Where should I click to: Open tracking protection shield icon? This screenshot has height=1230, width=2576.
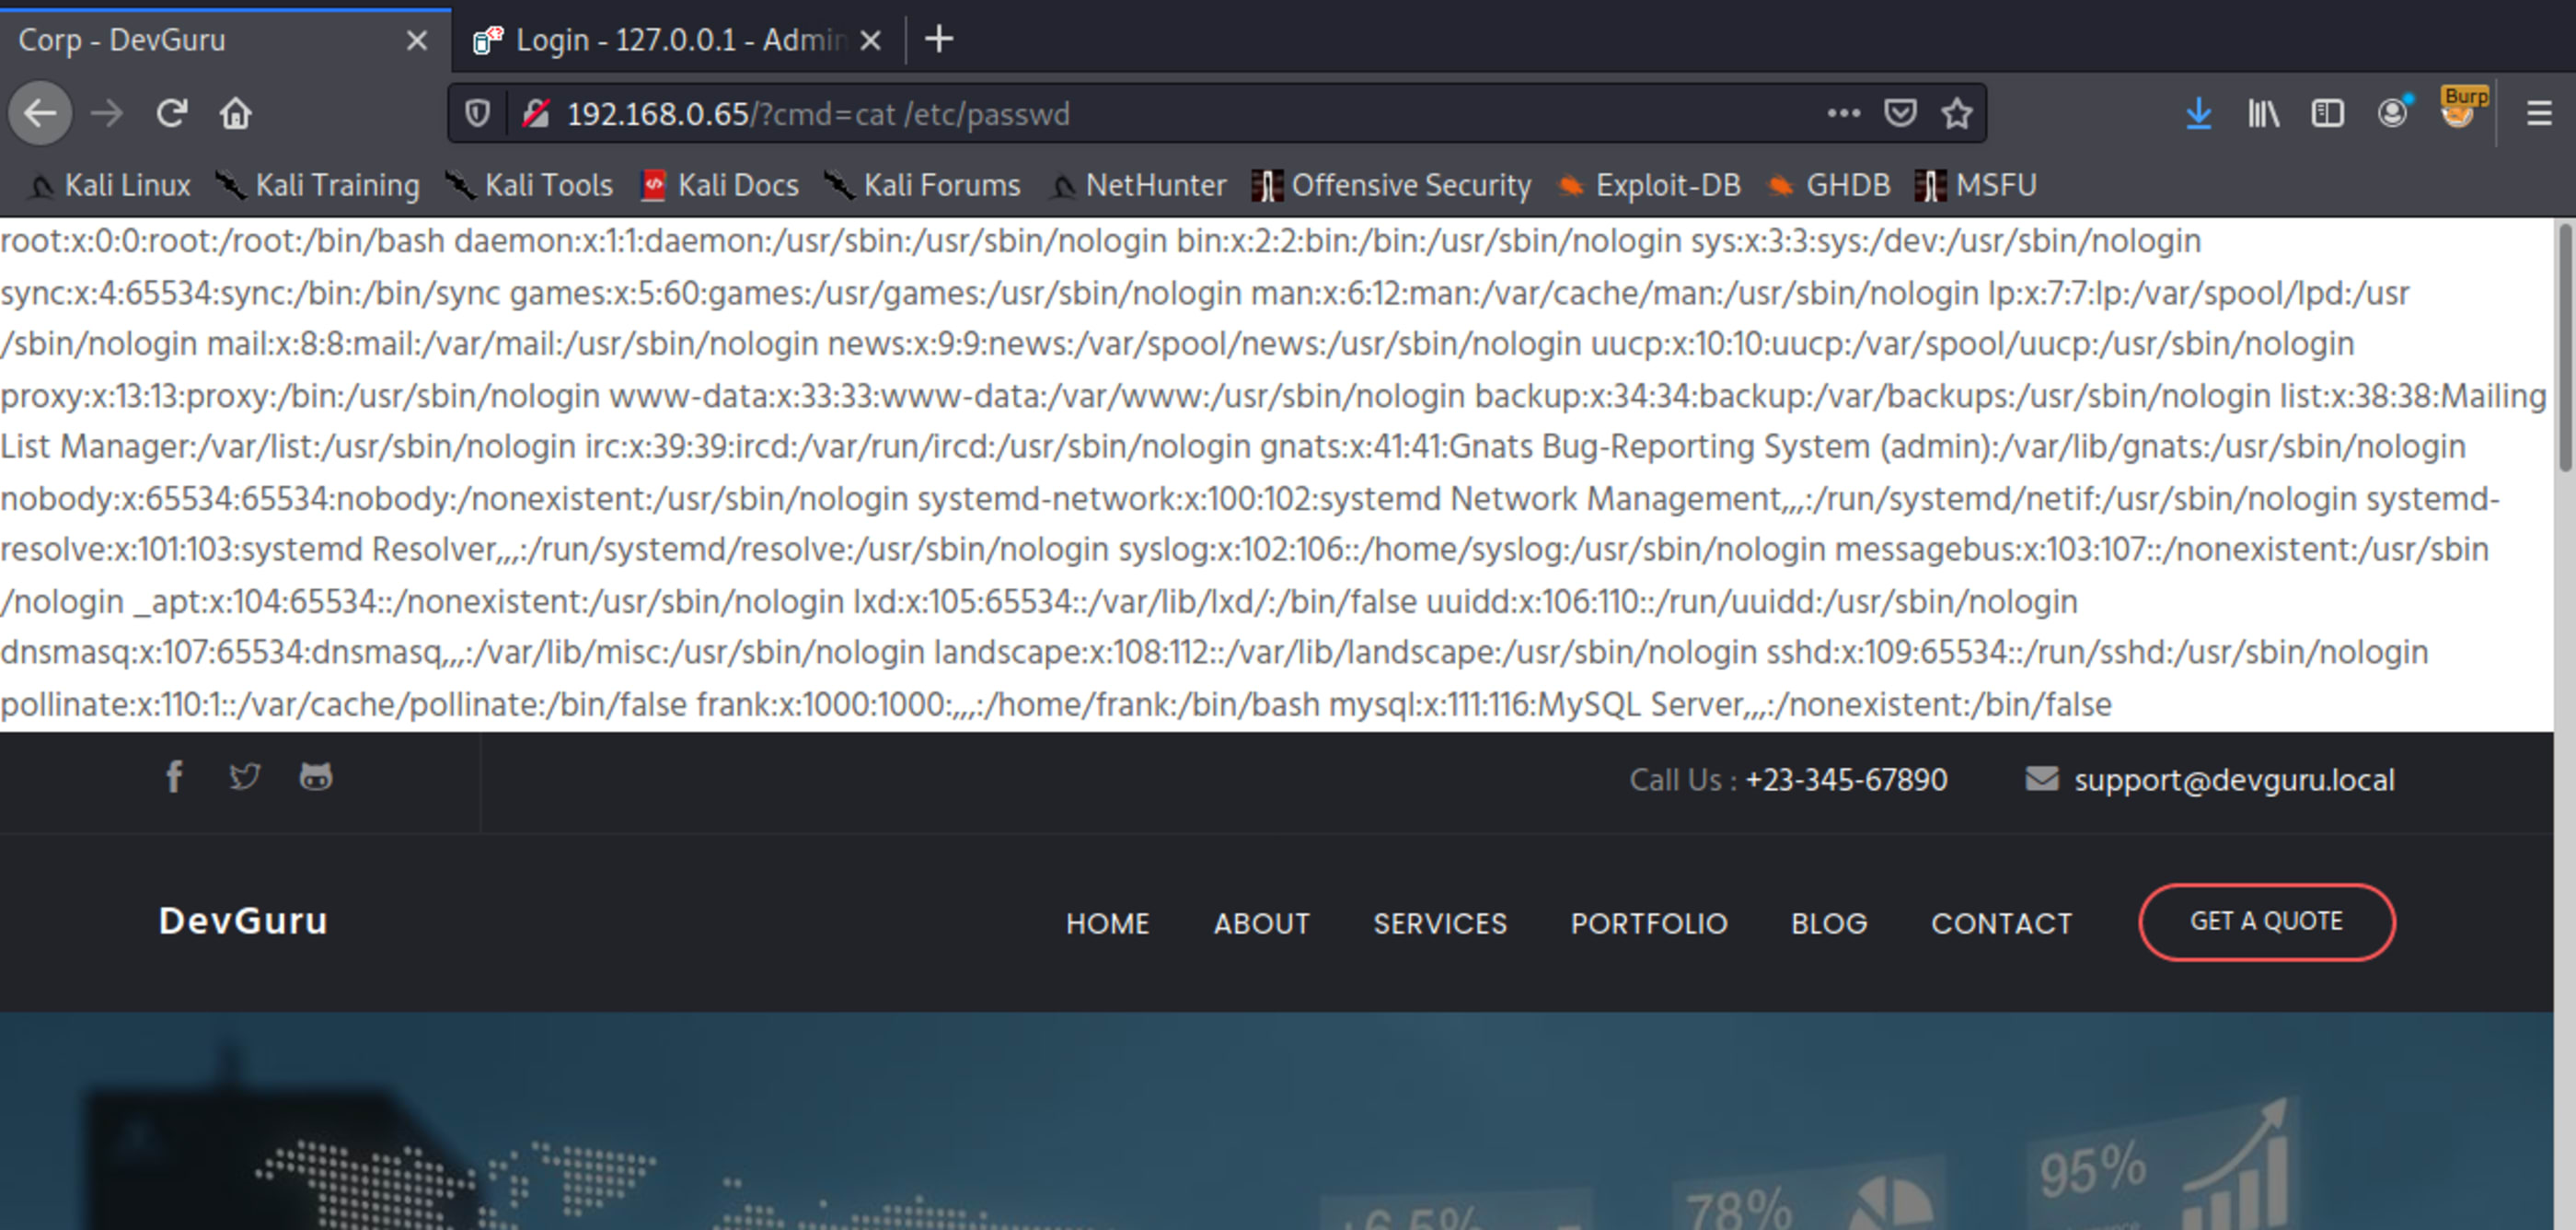click(x=478, y=114)
